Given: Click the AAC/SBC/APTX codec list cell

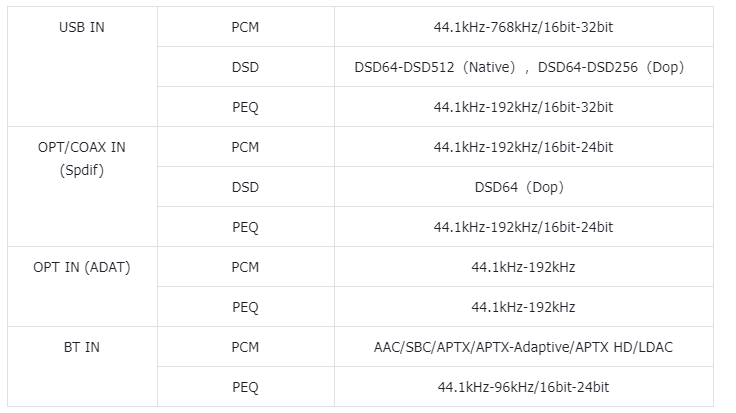Looking at the screenshot, I should point(523,347).
